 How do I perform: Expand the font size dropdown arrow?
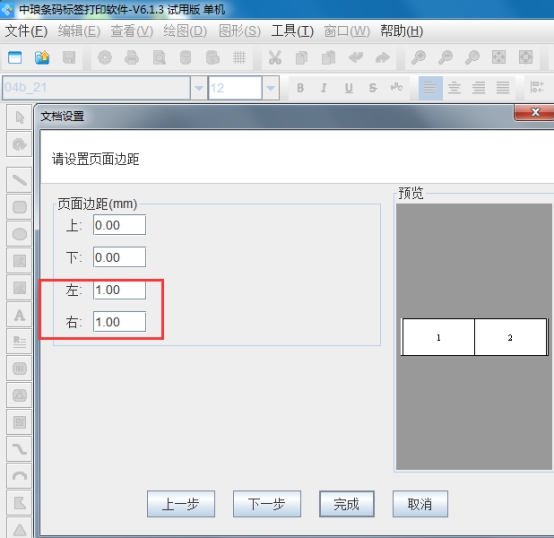coord(271,88)
